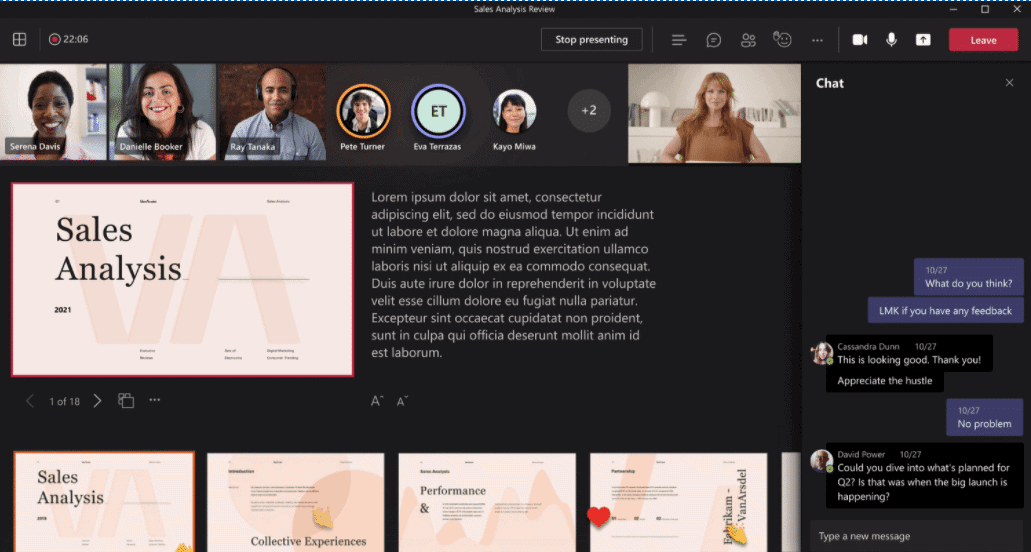Click the 'Sales Analysis Review' window title

point(514,9)
